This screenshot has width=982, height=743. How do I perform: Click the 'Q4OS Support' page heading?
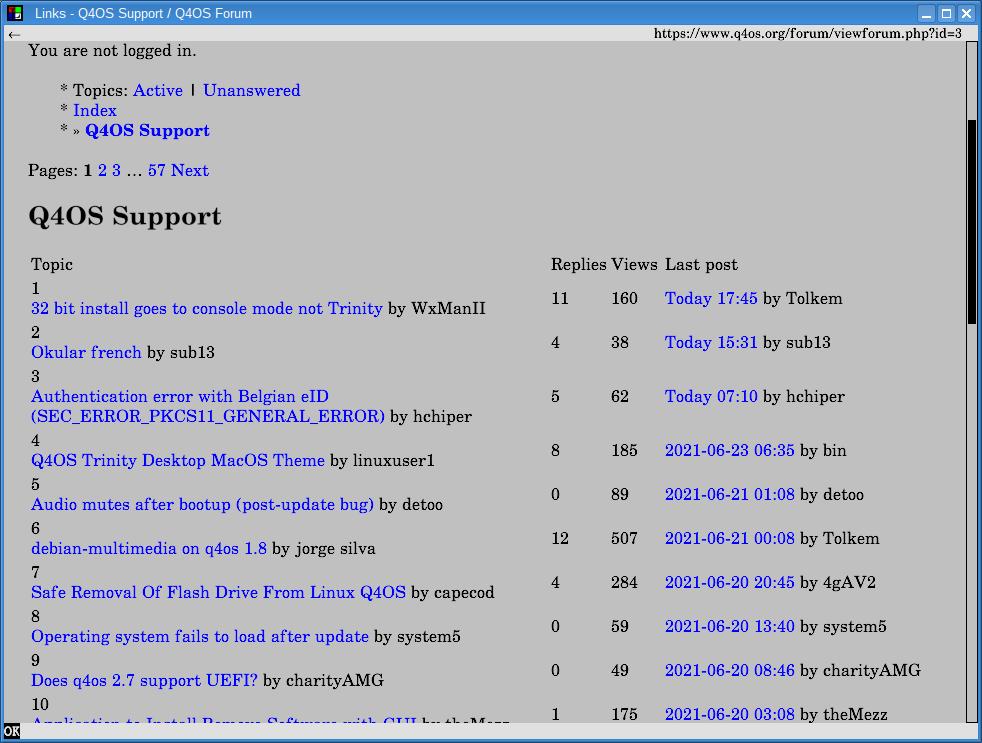pyautogui.click(x=125, y=216)
